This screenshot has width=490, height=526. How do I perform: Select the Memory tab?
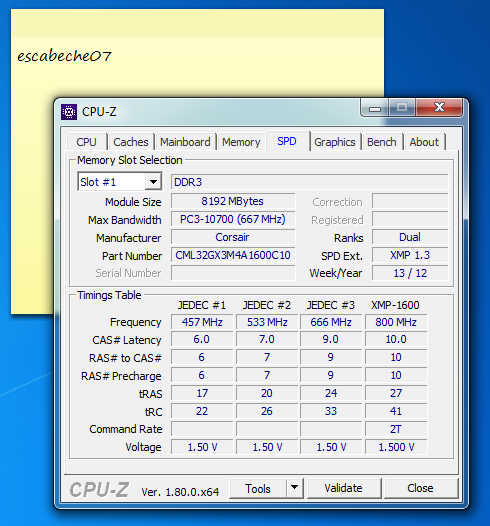point(241,142)
